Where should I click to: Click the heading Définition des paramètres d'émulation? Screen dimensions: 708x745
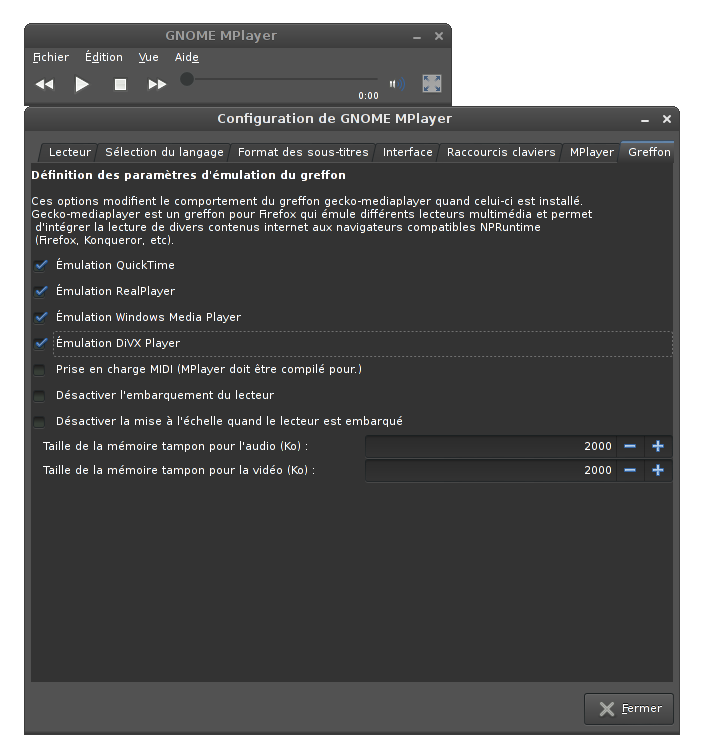coord(188,175)
